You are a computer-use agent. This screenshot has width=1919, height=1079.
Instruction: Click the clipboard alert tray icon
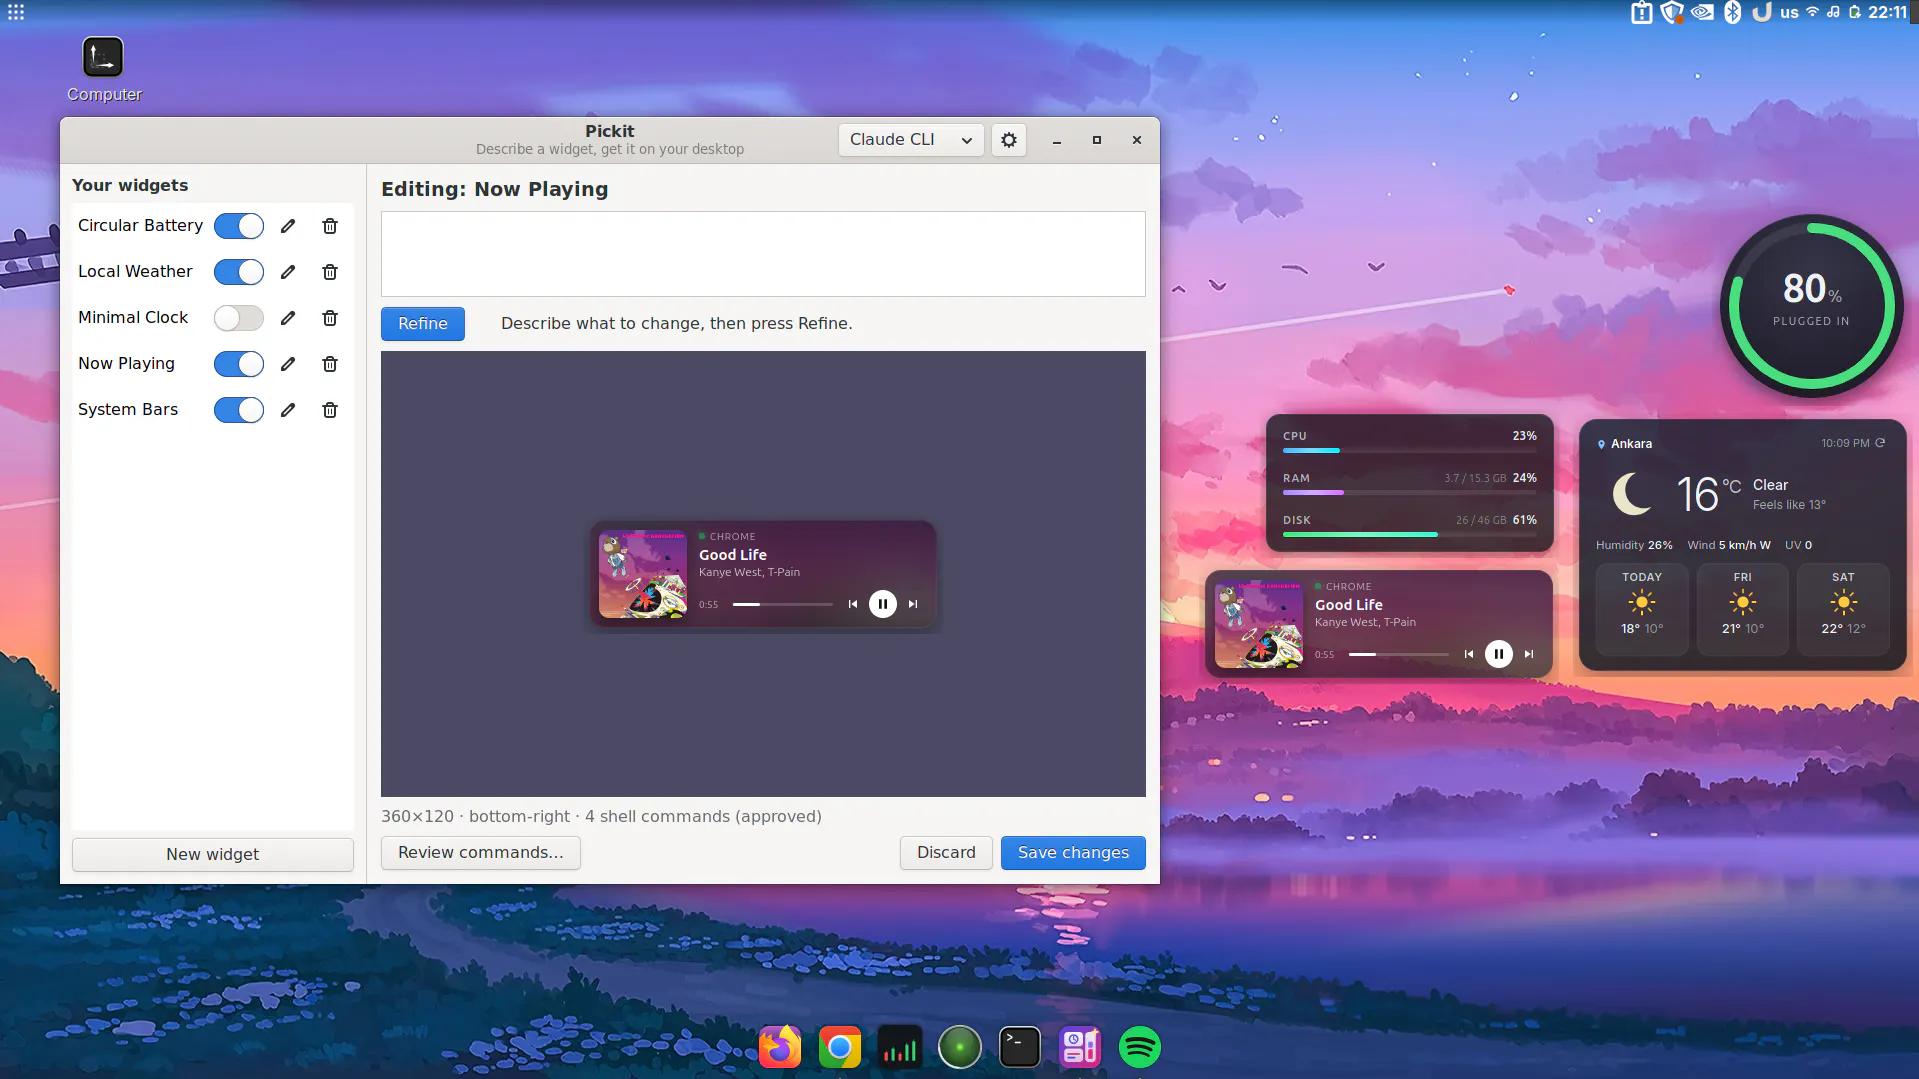tap(1642, 12)
